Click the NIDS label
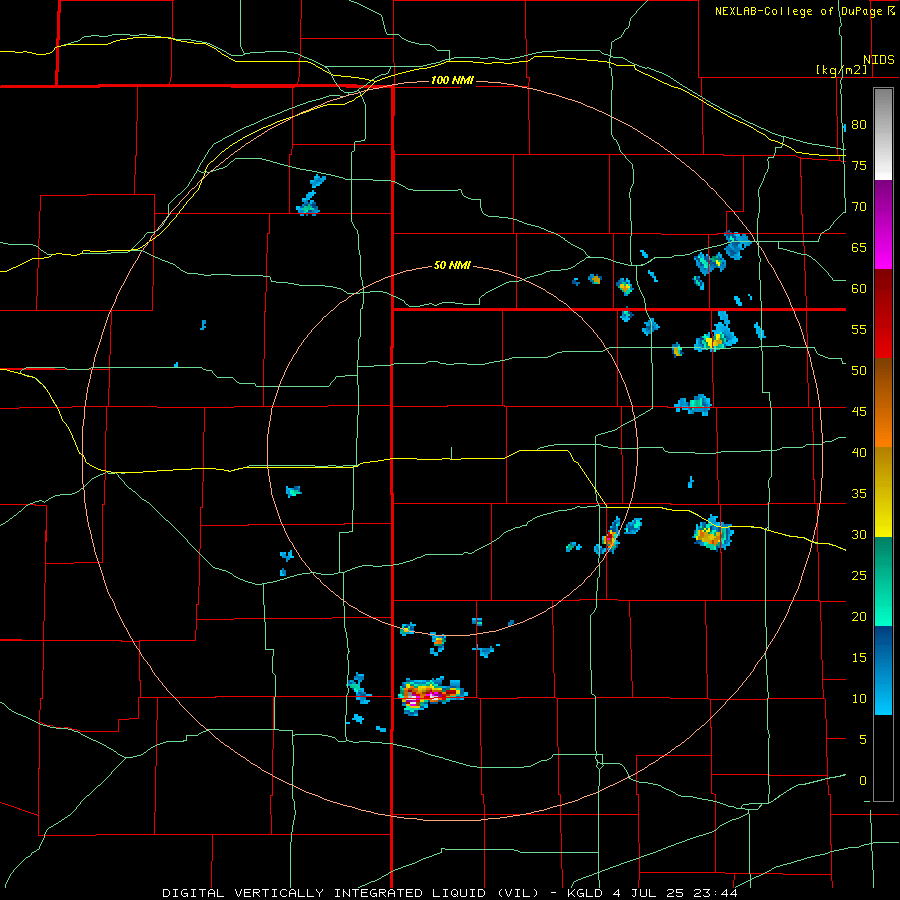Viewport: 900px width, 900px height. coord(878,60)
